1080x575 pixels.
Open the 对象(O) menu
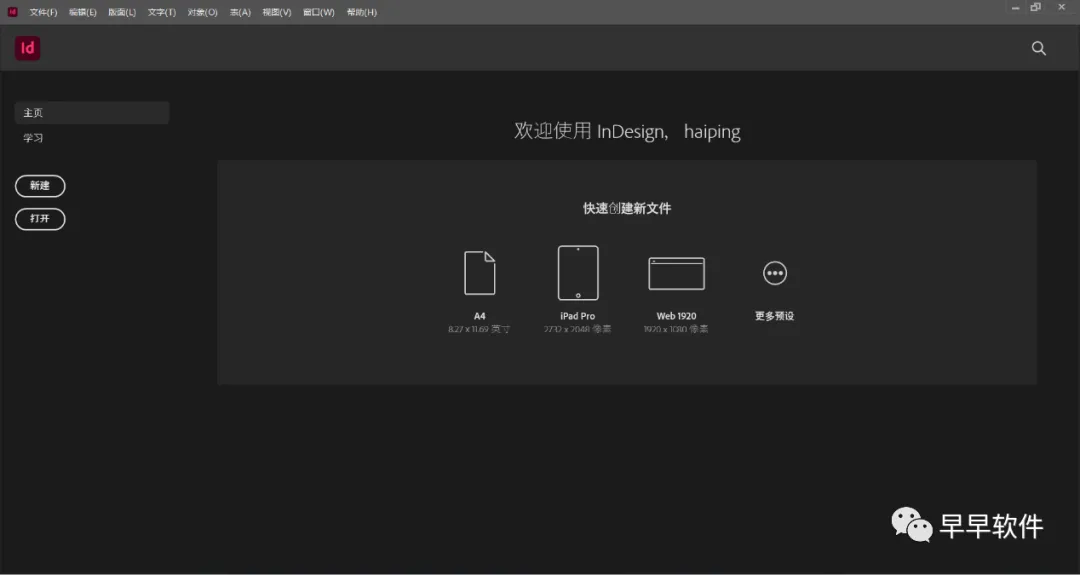[202, 12]
